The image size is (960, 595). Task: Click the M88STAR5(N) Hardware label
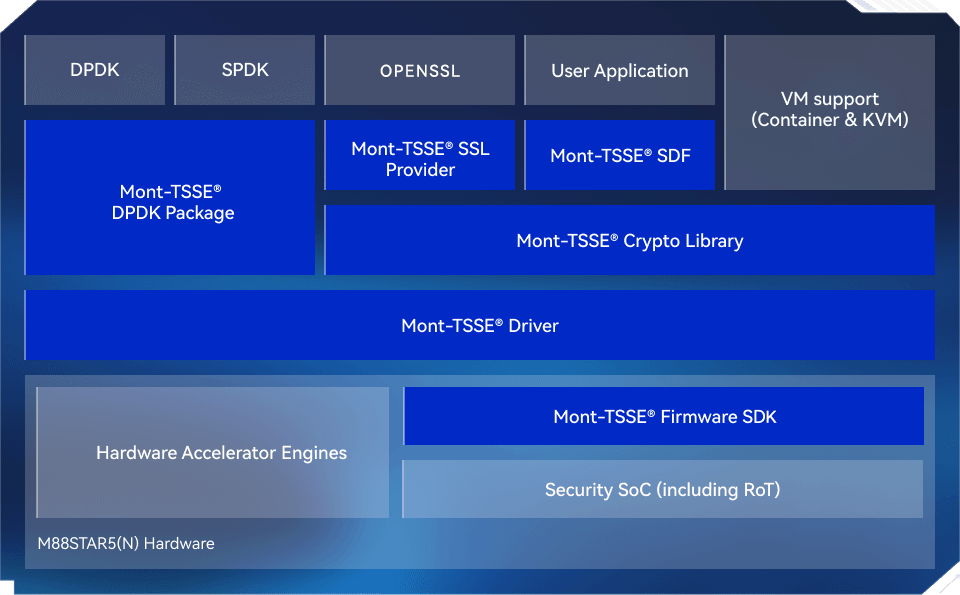[126, 544]
